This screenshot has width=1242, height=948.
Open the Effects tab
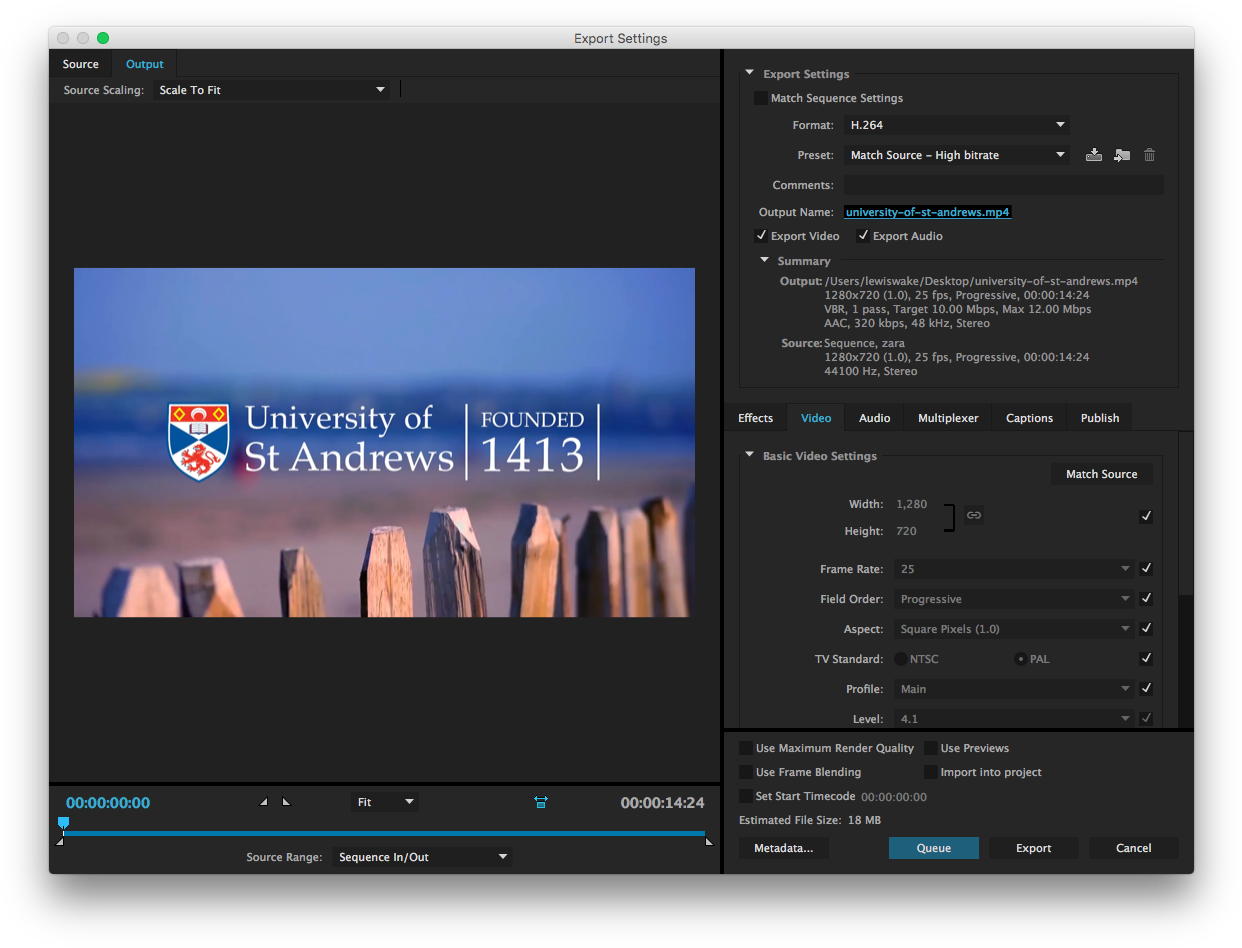[756, 418]
